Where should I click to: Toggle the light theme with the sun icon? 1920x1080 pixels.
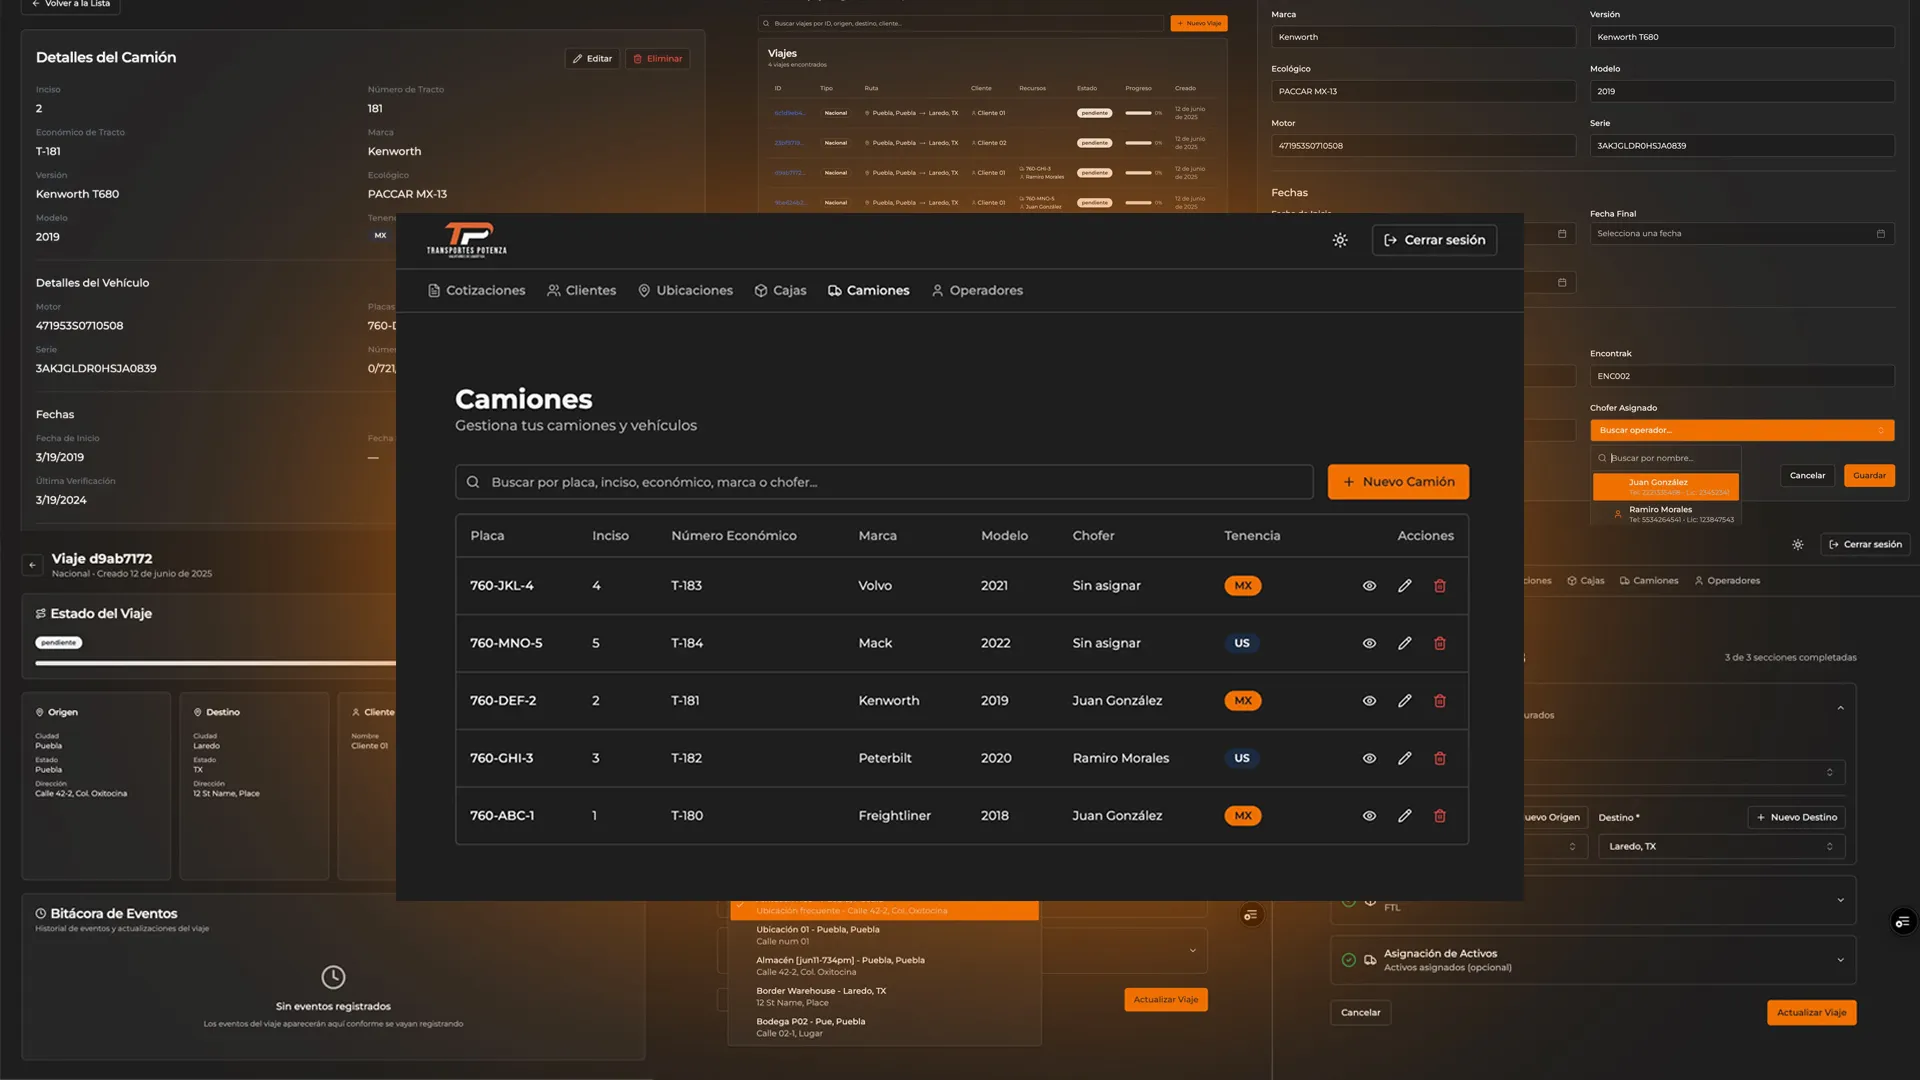1340,240
